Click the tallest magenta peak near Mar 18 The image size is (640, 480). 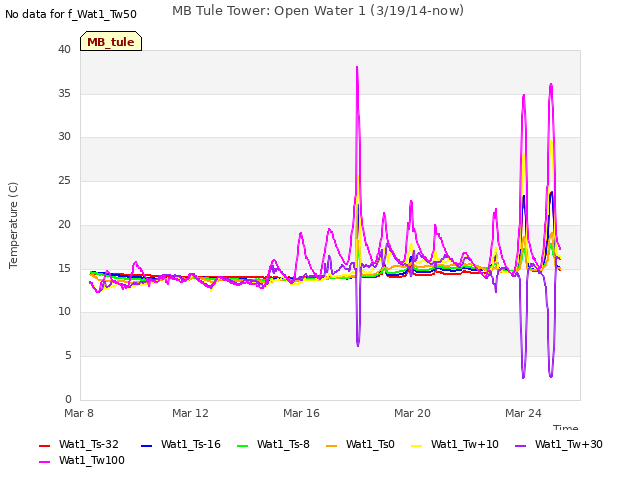[x=357, y=67]
